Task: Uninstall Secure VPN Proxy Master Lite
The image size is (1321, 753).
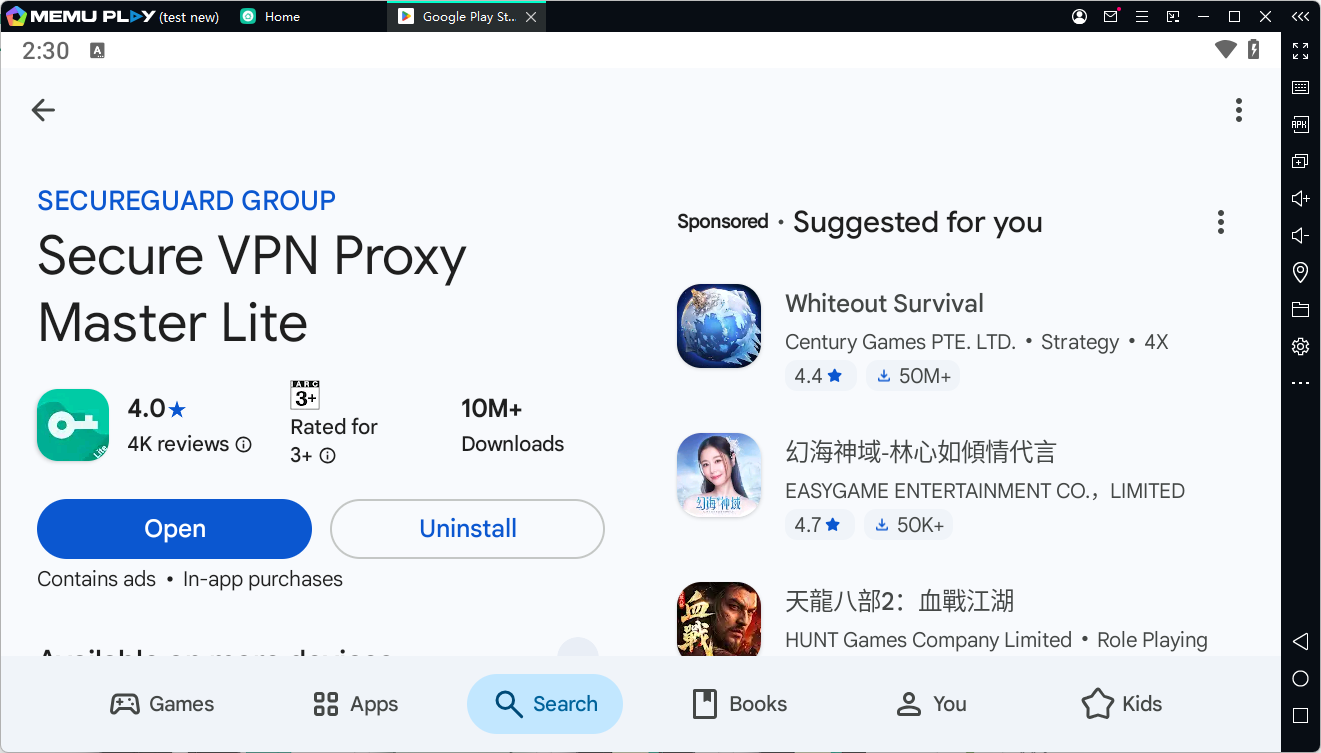Action: click(x=467, y=529)
